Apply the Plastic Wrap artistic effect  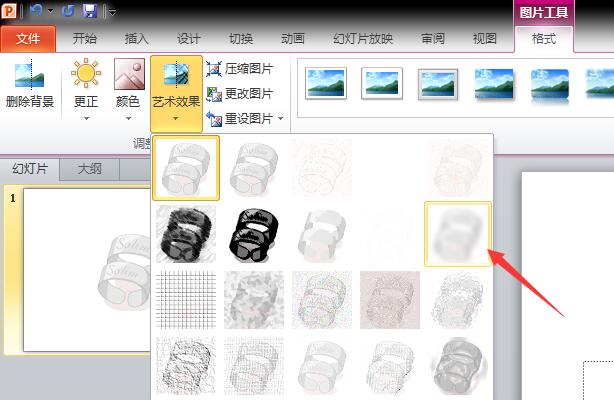458,366
